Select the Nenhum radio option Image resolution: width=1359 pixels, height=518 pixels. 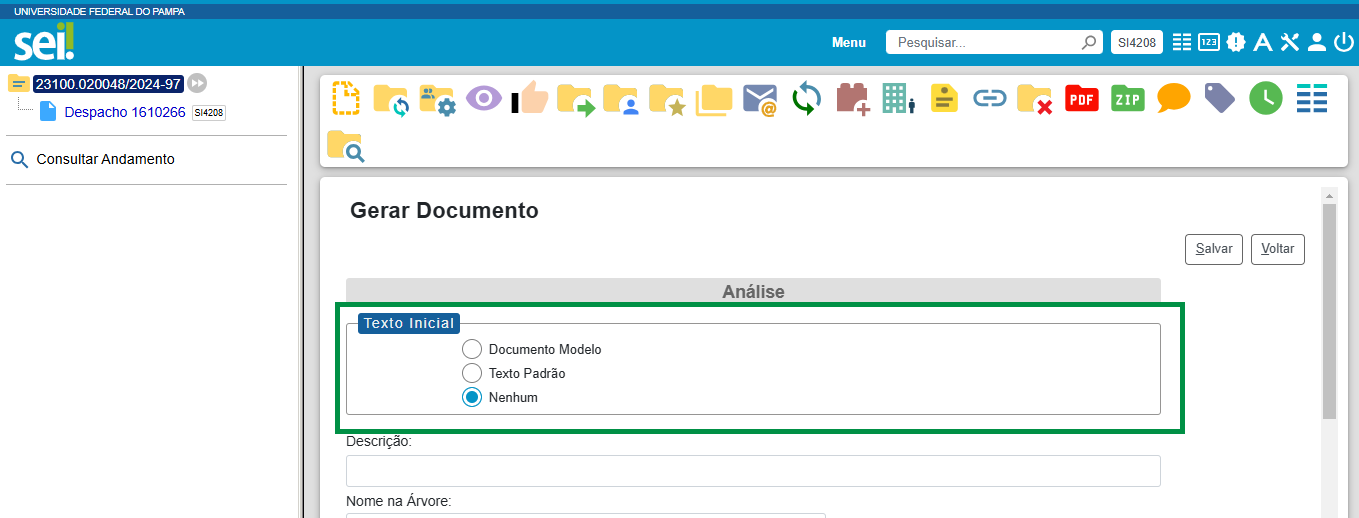[x=472, y=397]
